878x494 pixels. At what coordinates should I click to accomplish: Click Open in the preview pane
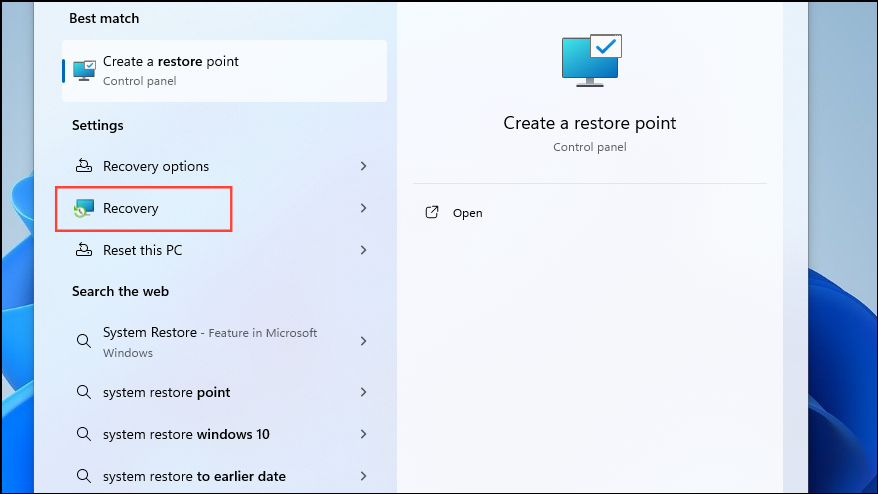[468, 213]
